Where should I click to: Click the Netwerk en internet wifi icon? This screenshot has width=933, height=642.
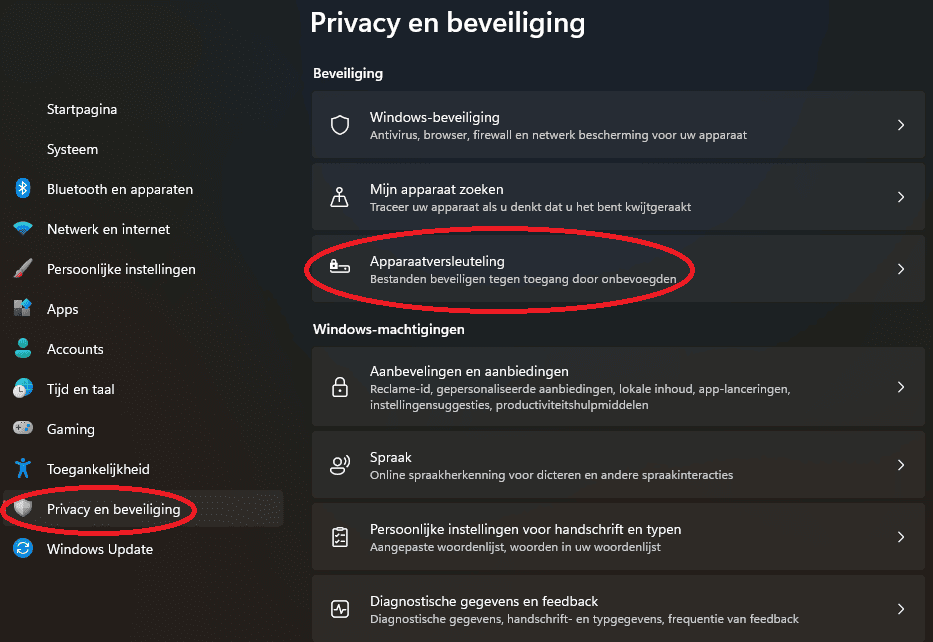pos(23,229)
